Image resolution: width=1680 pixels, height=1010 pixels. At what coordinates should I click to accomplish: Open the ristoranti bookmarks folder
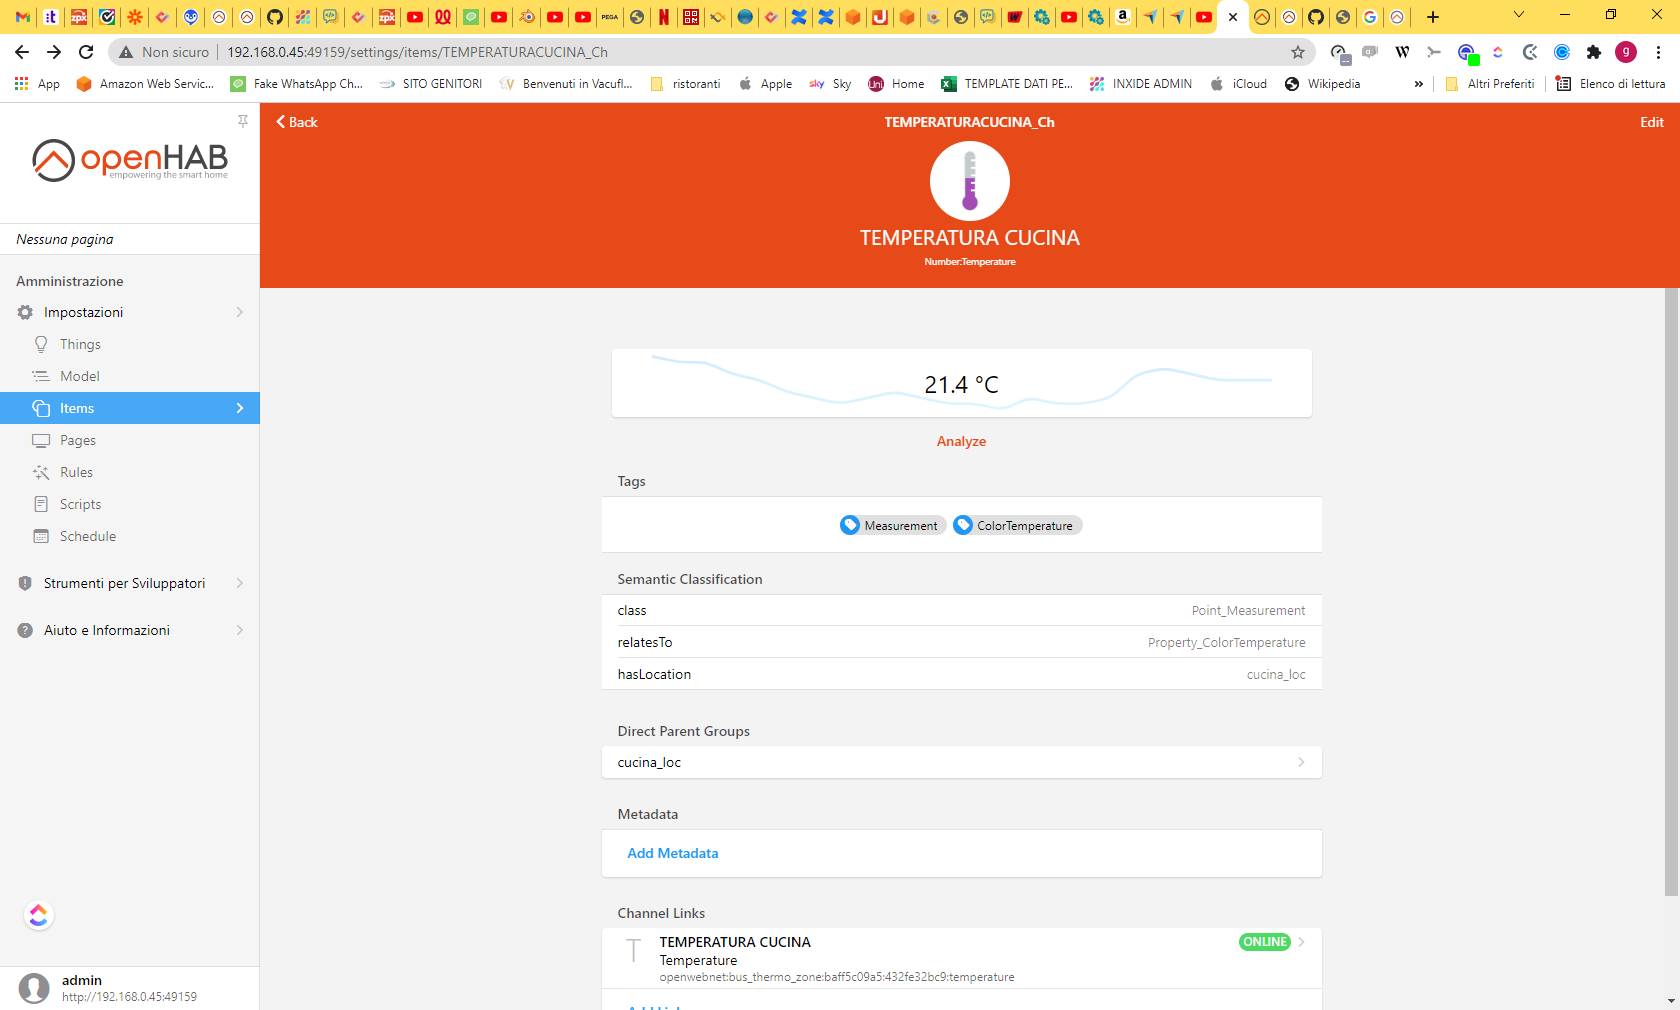point(685,84)
